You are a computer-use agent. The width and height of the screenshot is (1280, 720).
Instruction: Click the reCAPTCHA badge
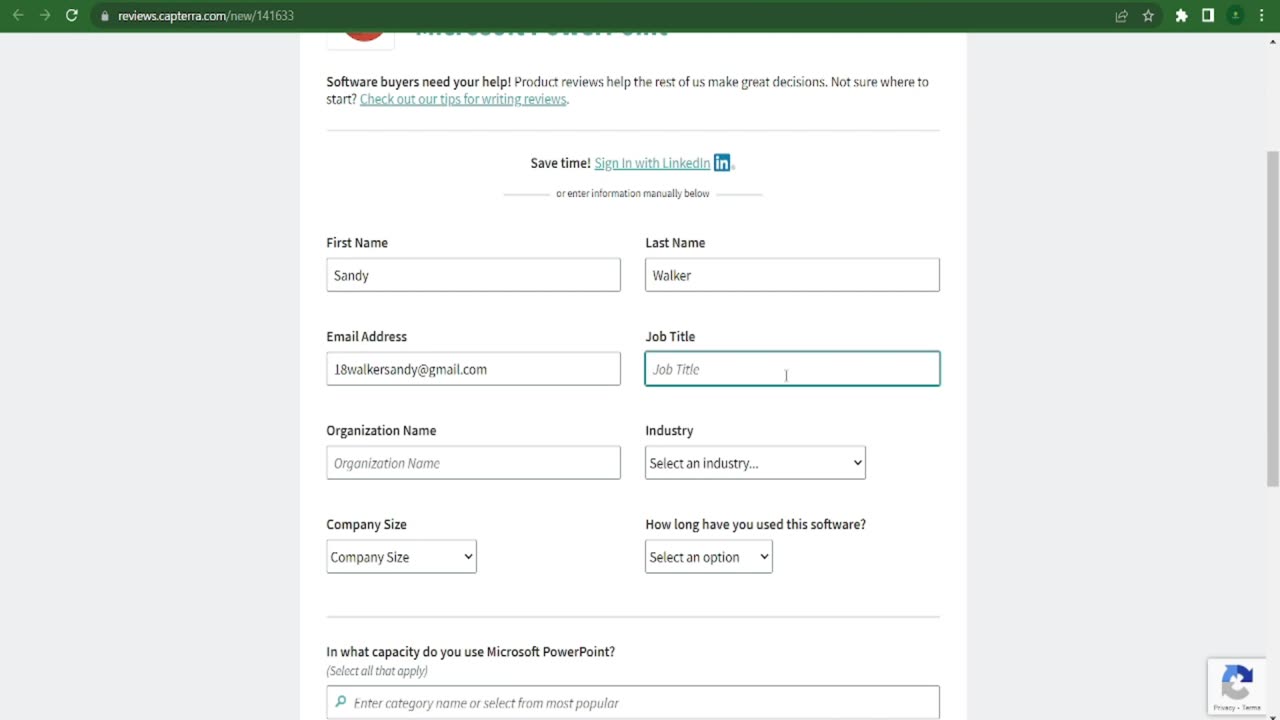click(1237, 687)
